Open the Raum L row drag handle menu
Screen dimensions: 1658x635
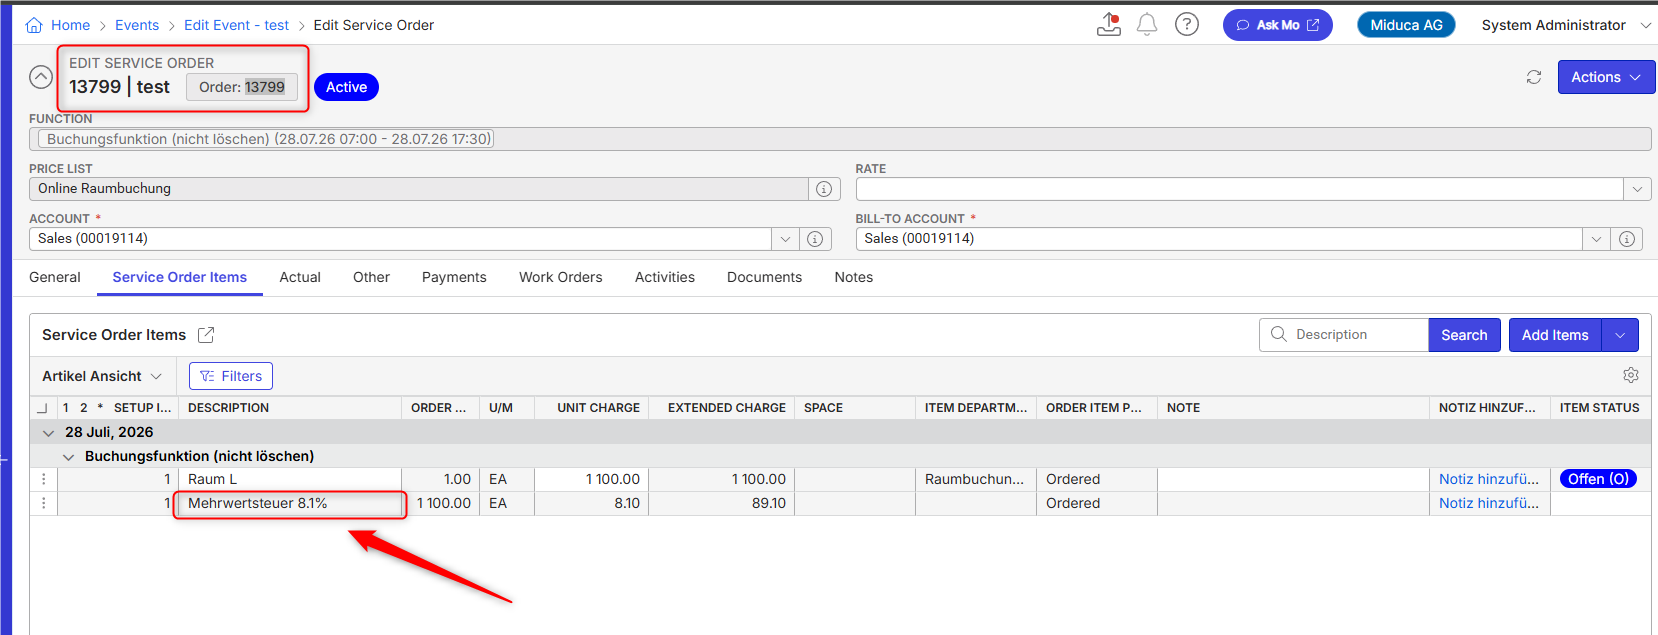[44, 479]
